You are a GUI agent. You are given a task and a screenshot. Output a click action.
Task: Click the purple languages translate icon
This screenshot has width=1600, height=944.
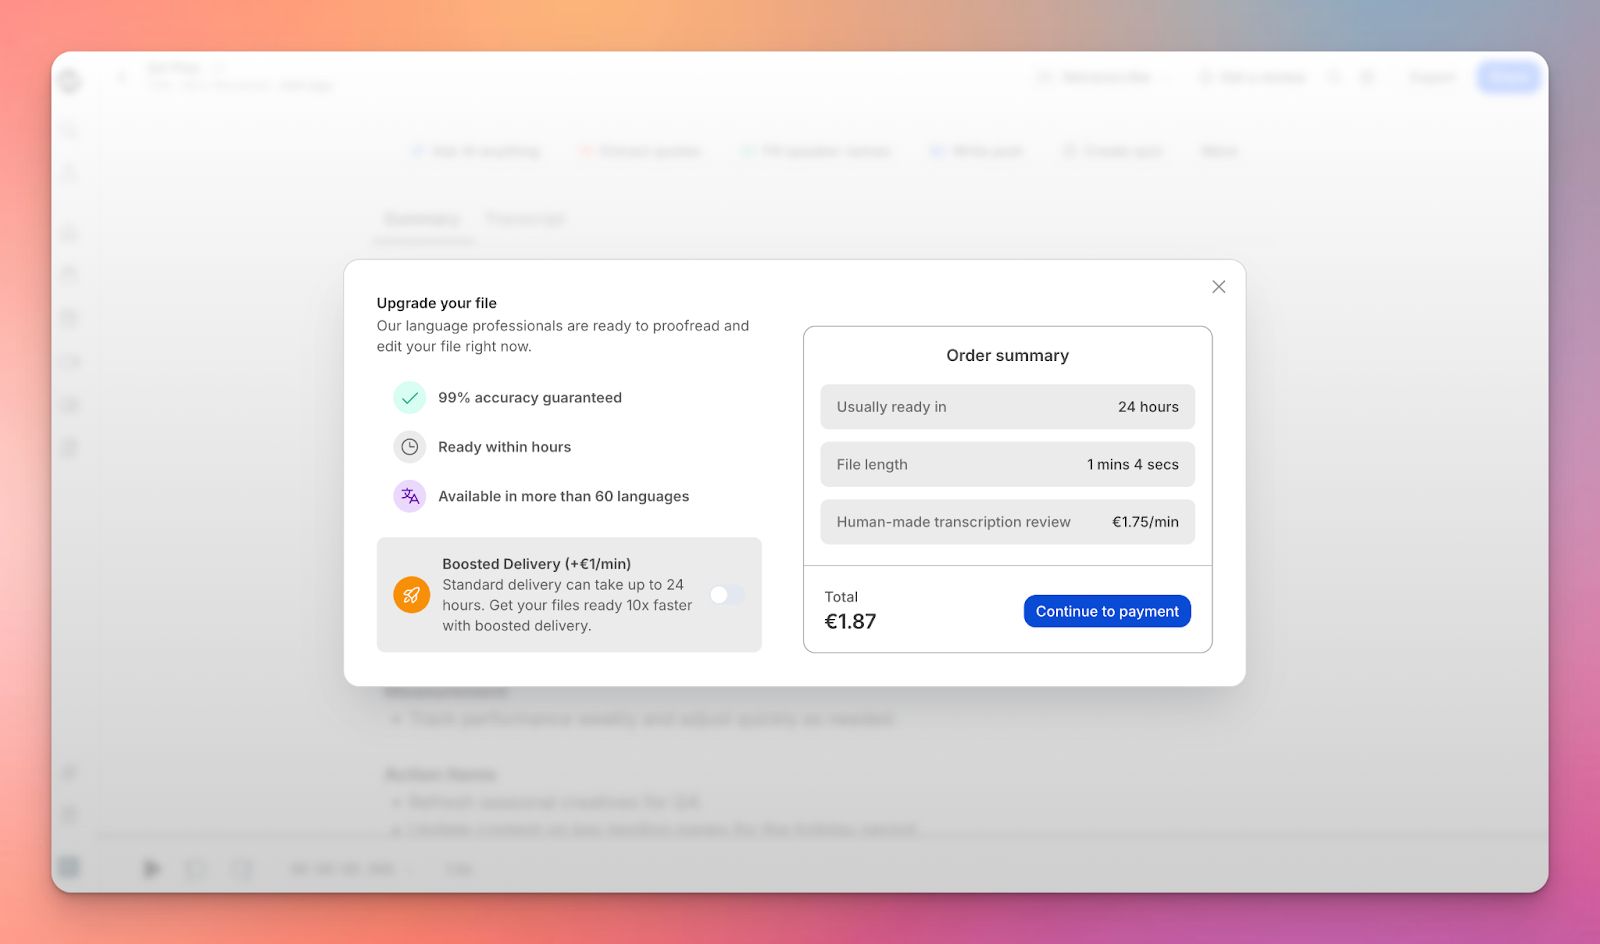pyautogui.click(x=409, y=496)
